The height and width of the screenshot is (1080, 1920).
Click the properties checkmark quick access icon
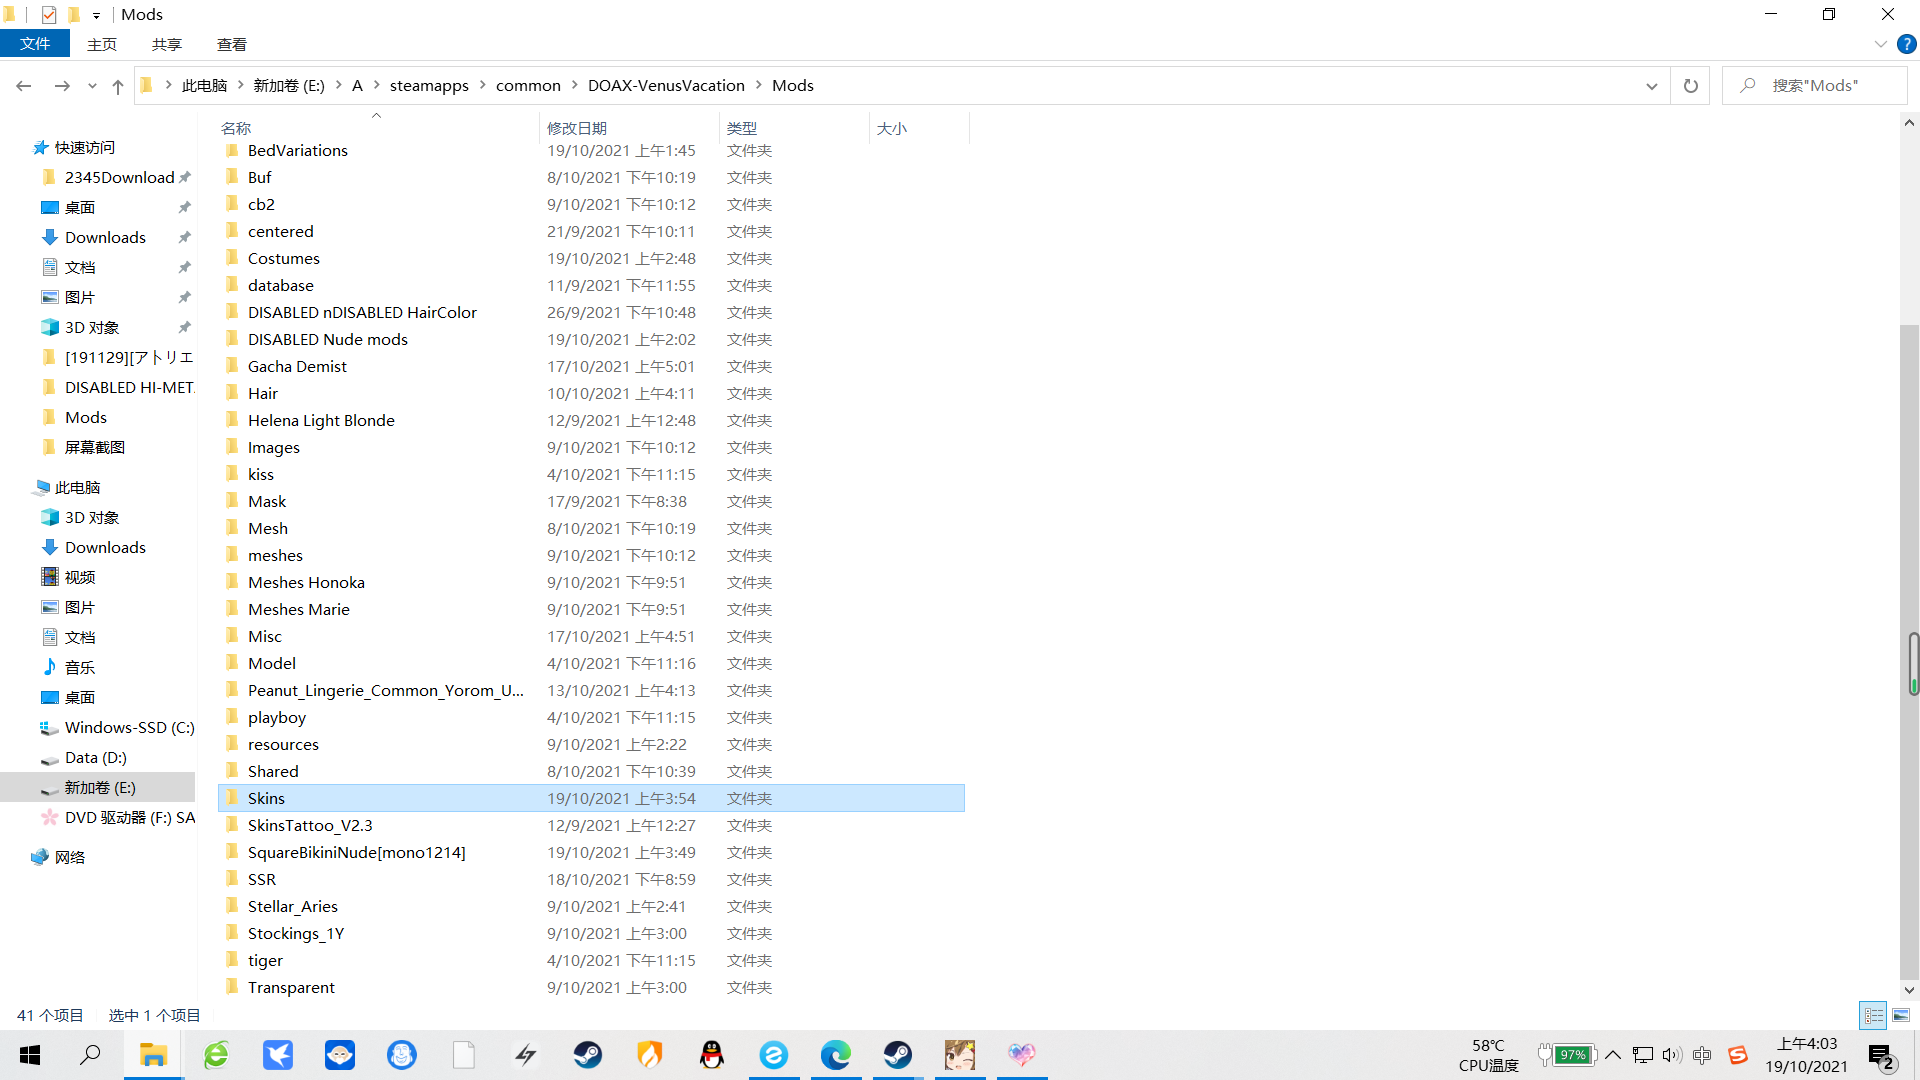tap(49, 14)
